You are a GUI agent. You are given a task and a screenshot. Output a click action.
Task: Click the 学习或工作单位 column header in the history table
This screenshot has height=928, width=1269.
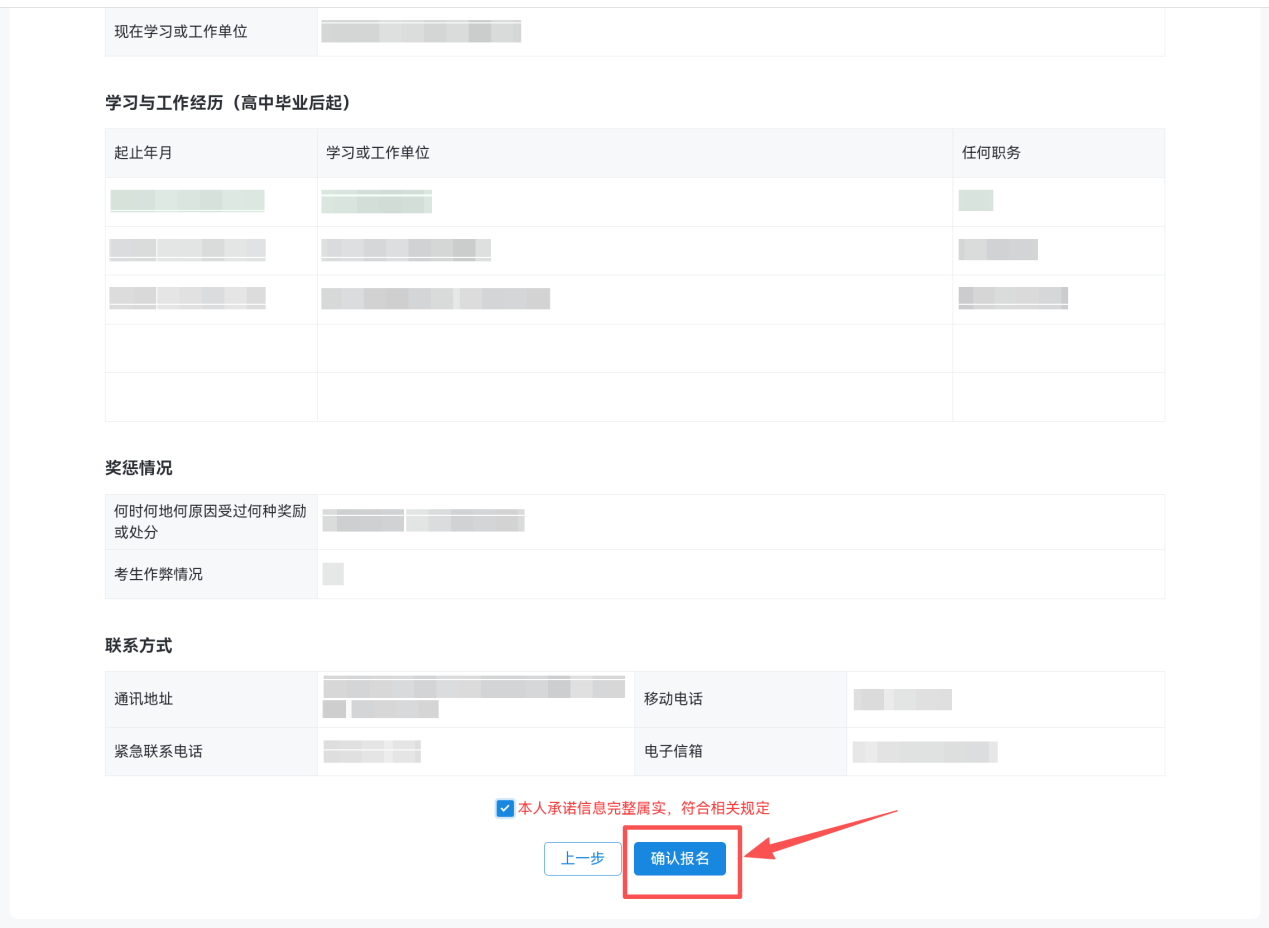tap(378, 153)
